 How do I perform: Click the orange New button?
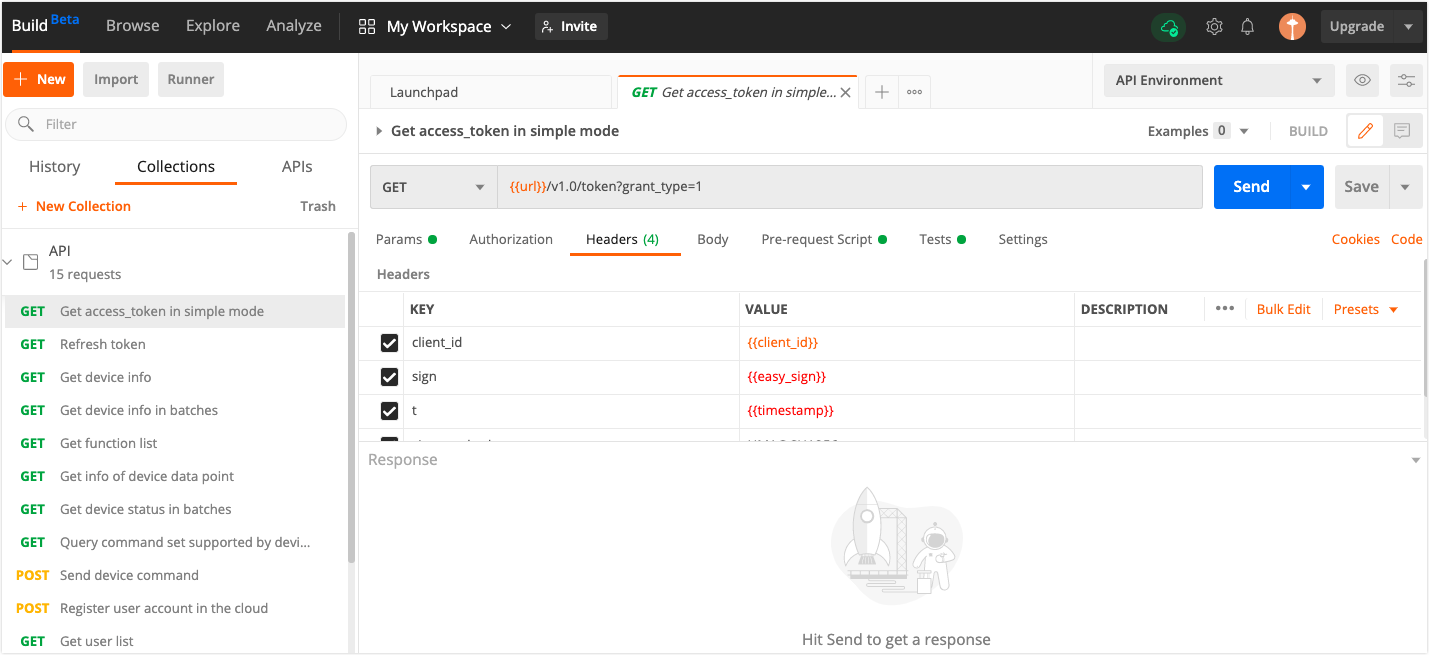click(39, 80)
